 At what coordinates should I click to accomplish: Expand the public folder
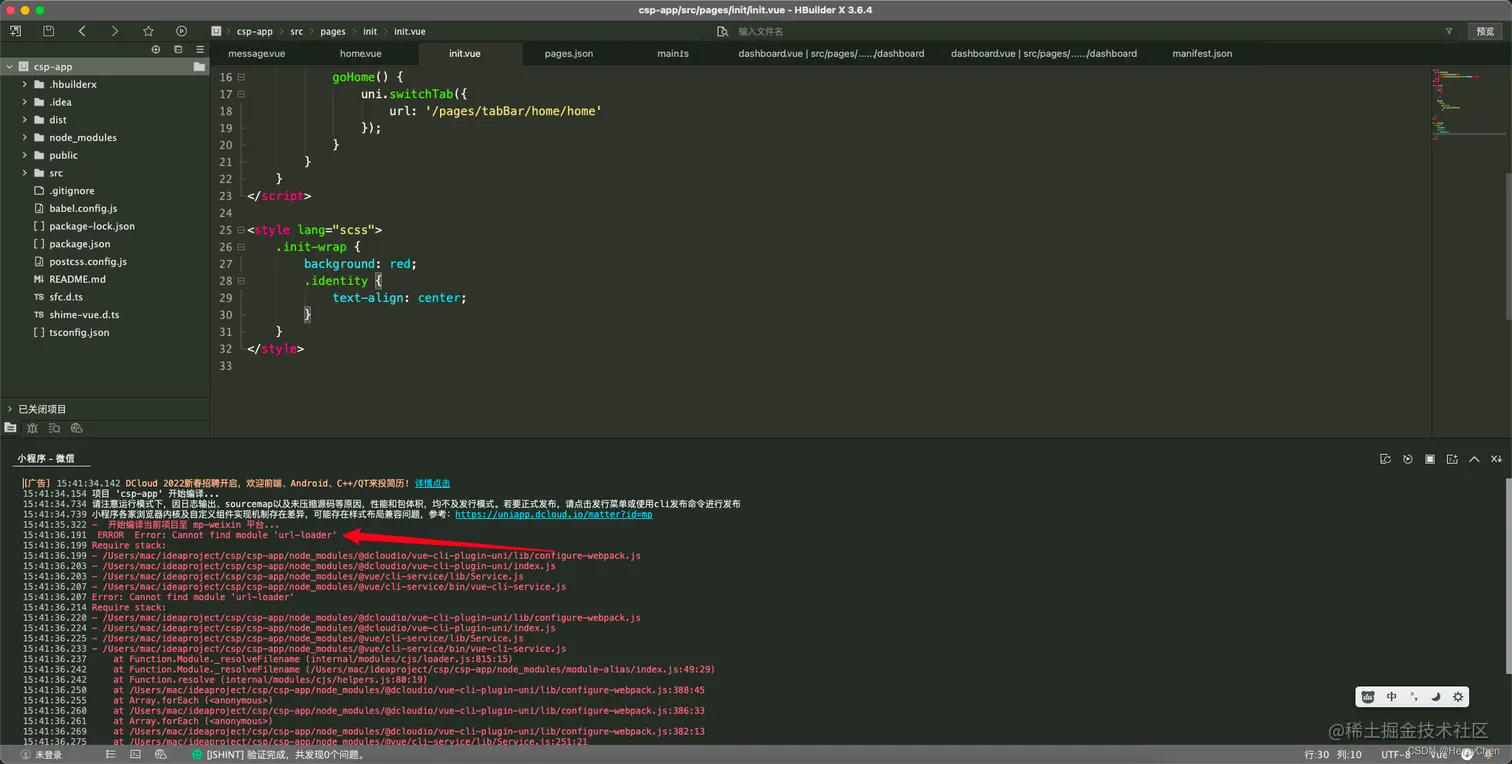(x=25, y=155)
